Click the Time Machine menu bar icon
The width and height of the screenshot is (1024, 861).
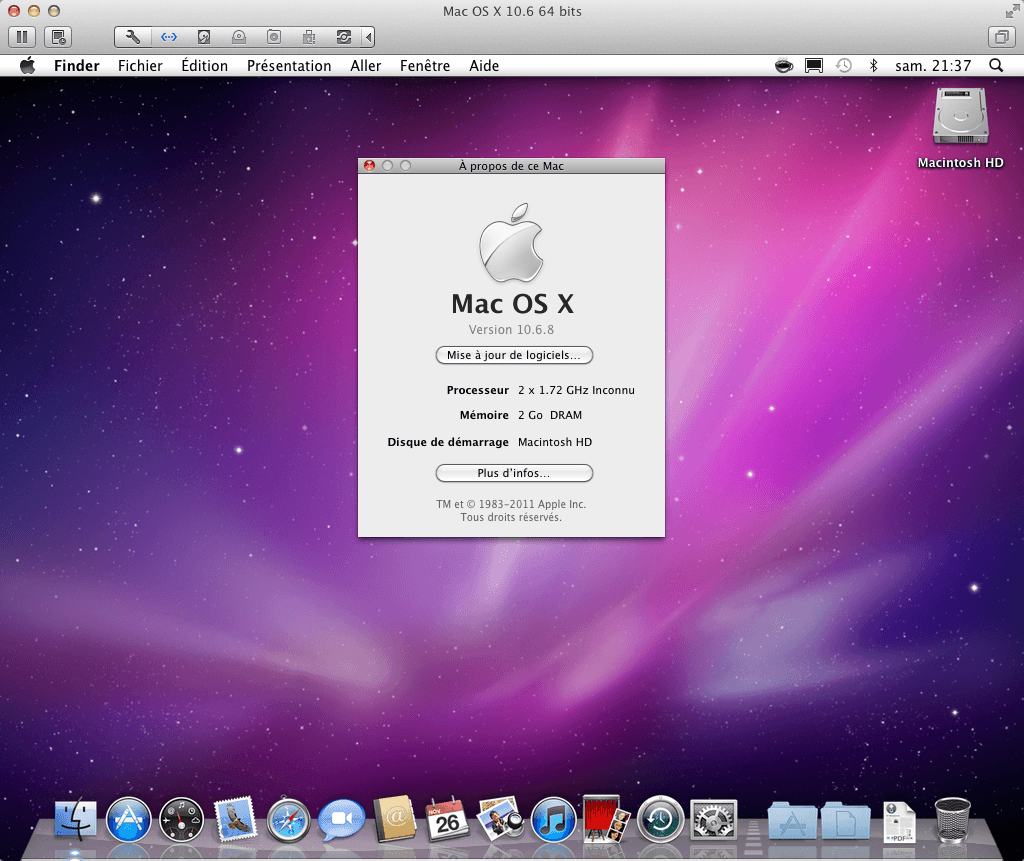[x=844, y=65]
